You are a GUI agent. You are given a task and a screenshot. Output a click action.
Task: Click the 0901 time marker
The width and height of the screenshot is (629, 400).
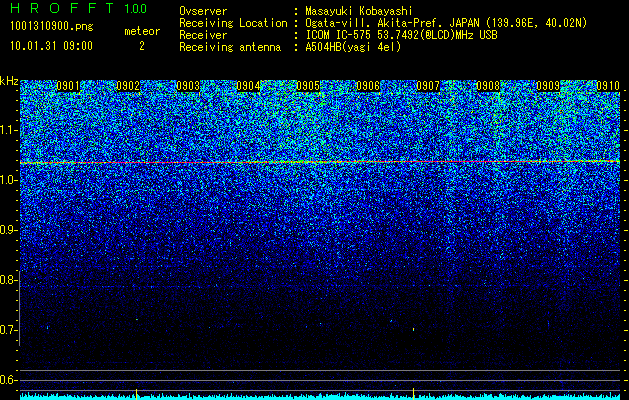click(x=68, y=86)
